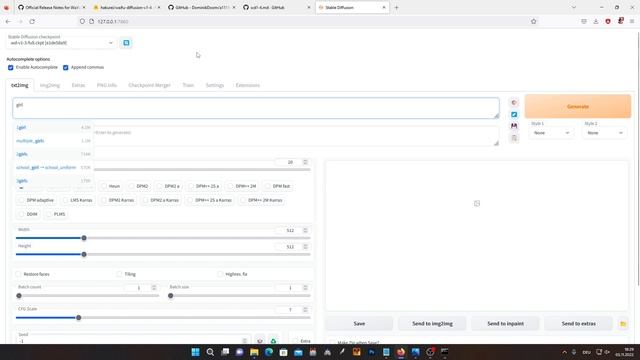
Task: Click Send to extras button
Action: tap(578, 324)
